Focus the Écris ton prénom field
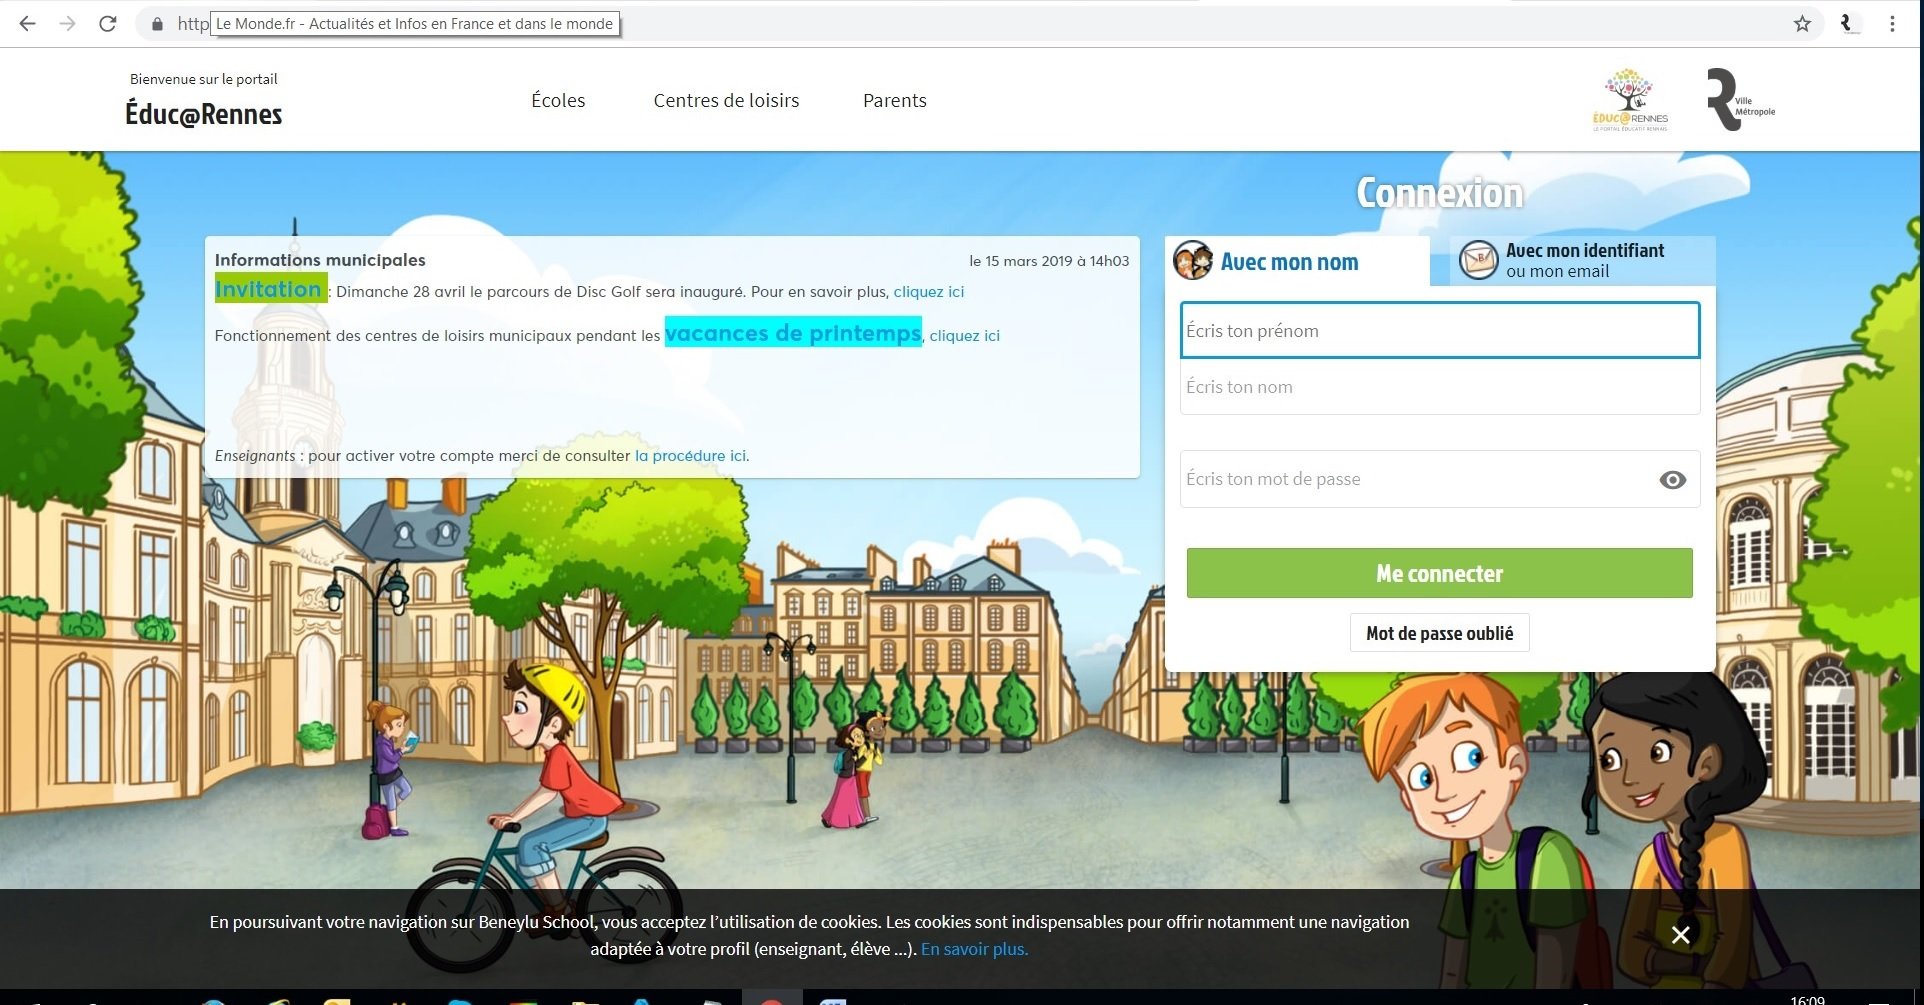 click(1440, 330)
